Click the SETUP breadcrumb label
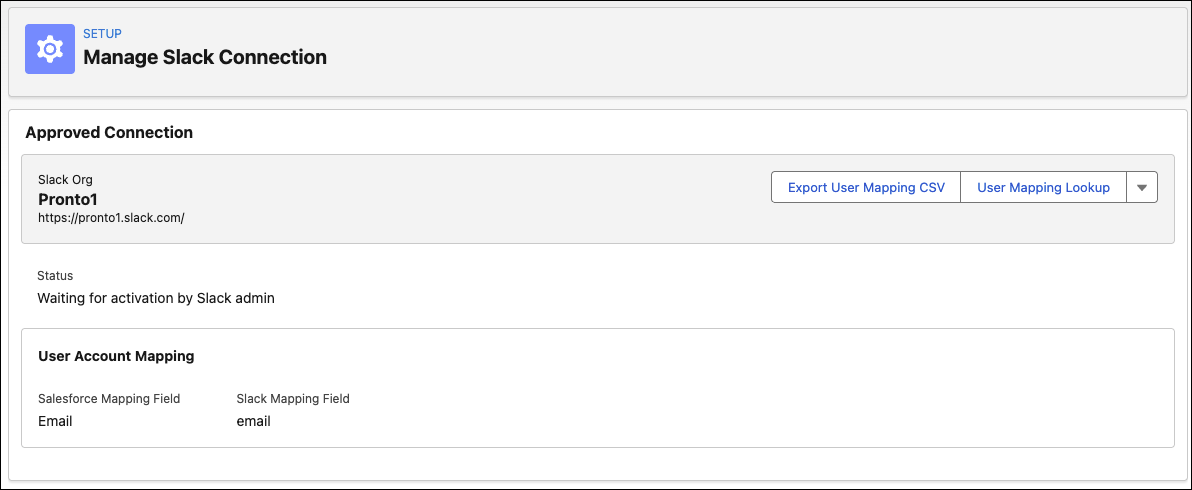 (x=102, y=34)
